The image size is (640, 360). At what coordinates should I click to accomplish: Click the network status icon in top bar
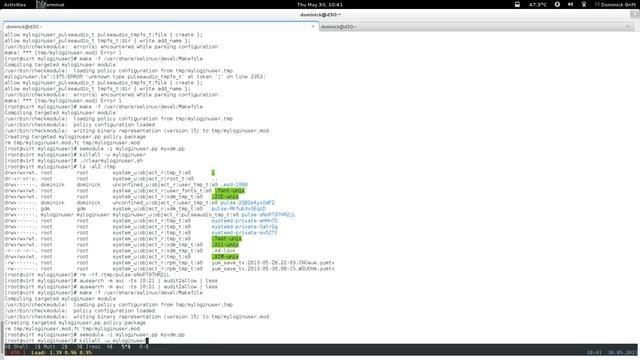point(584,4)
